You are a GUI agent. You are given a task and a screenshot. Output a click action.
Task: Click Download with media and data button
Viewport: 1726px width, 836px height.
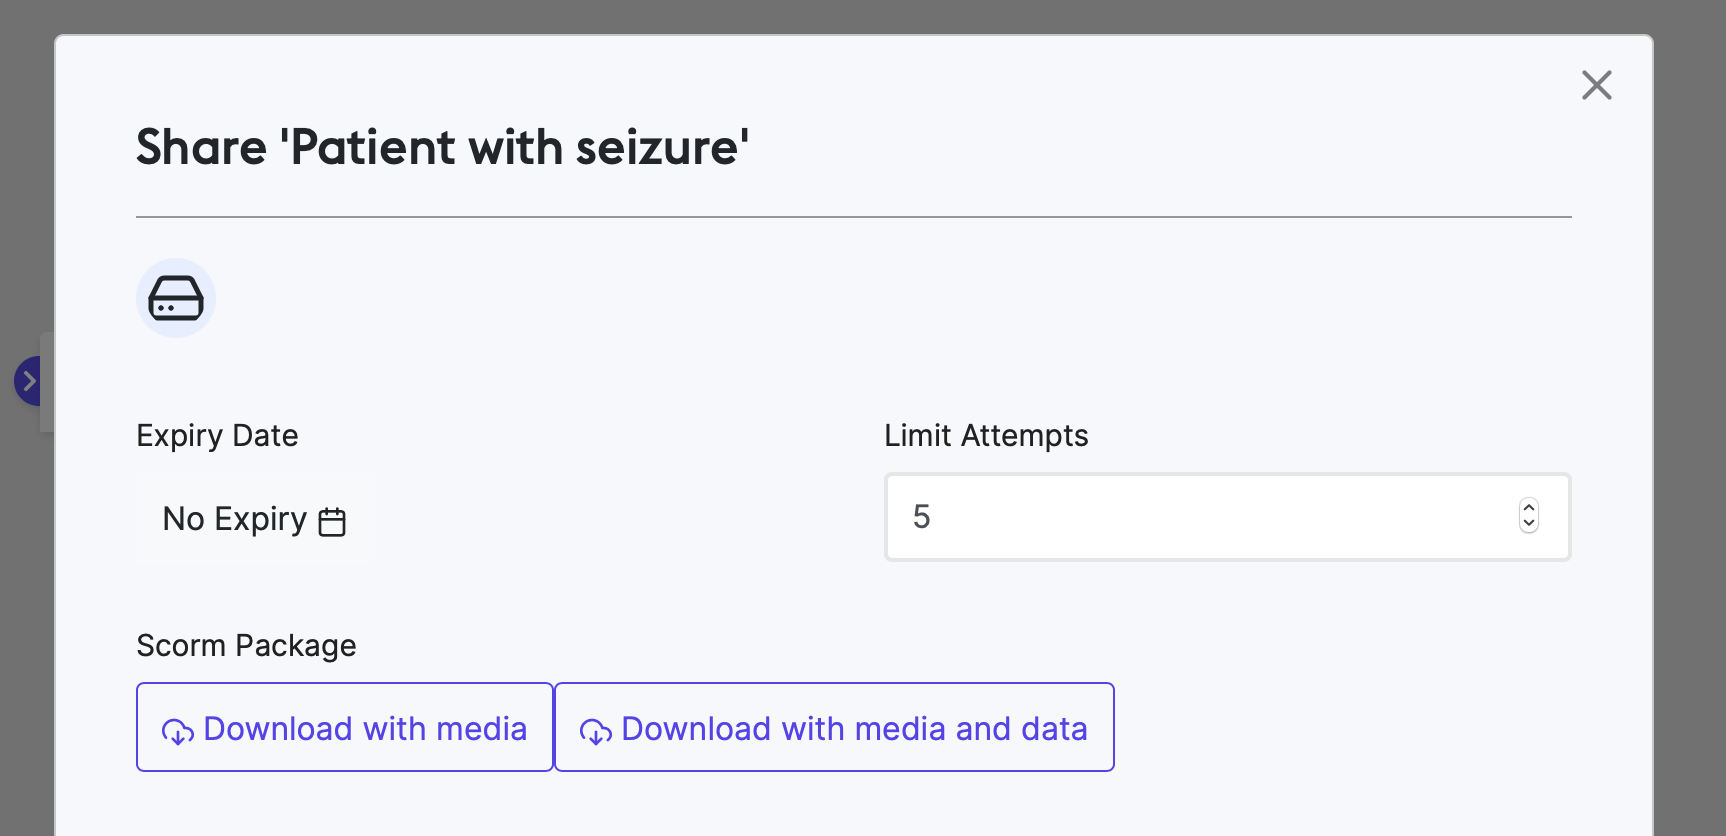pyautogui.click(x=834, y=727)
